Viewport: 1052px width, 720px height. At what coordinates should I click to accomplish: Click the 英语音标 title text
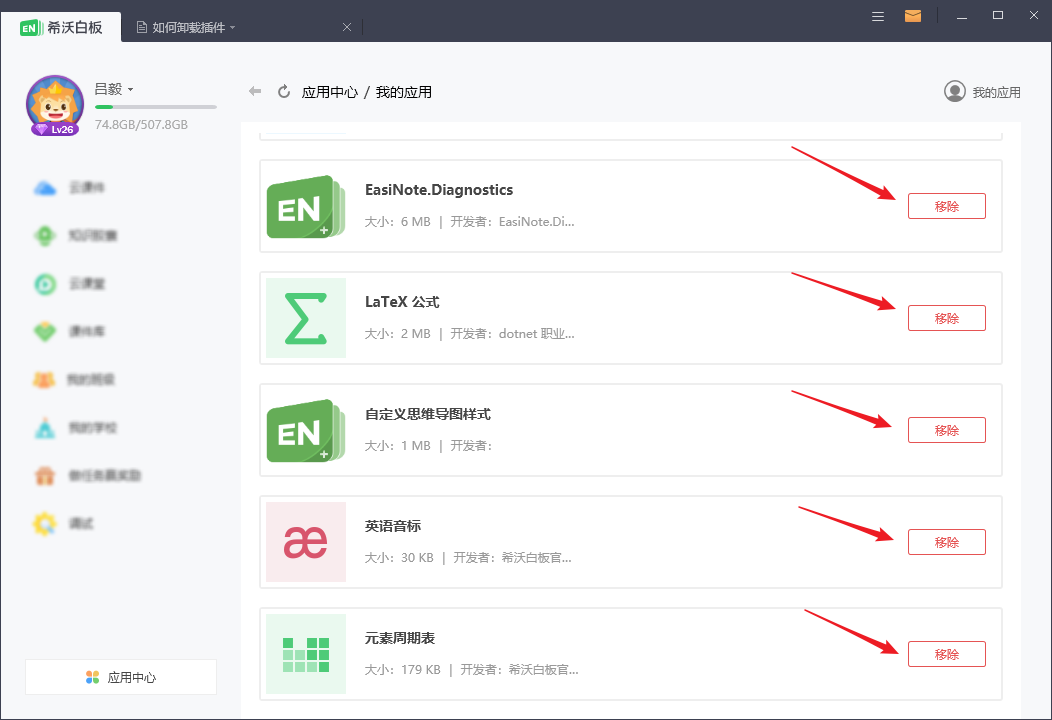point(393,526)
